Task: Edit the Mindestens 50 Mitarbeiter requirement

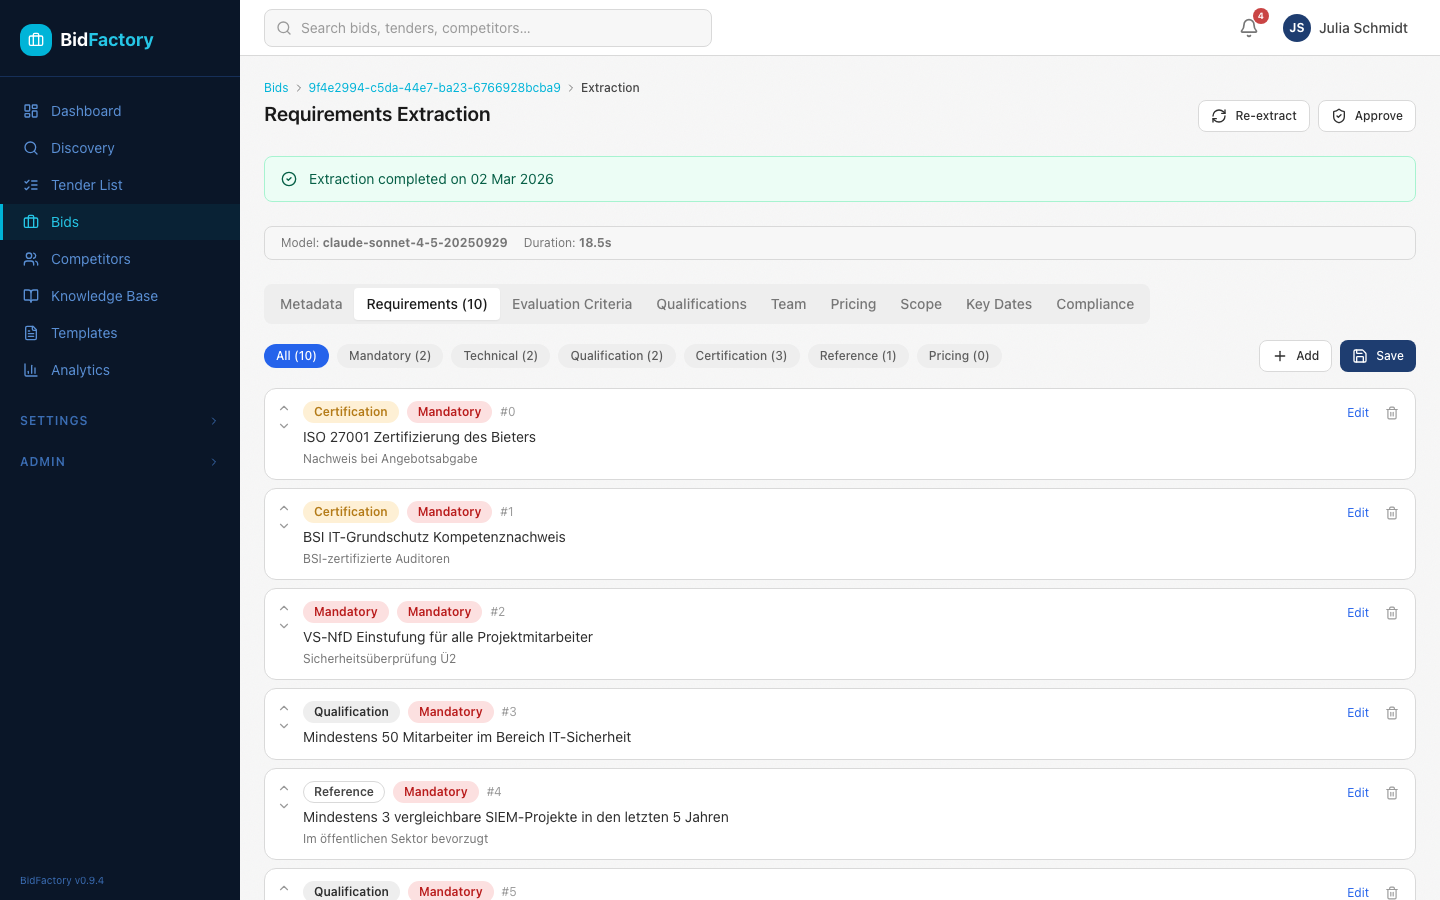Action: click(1358, 713)
